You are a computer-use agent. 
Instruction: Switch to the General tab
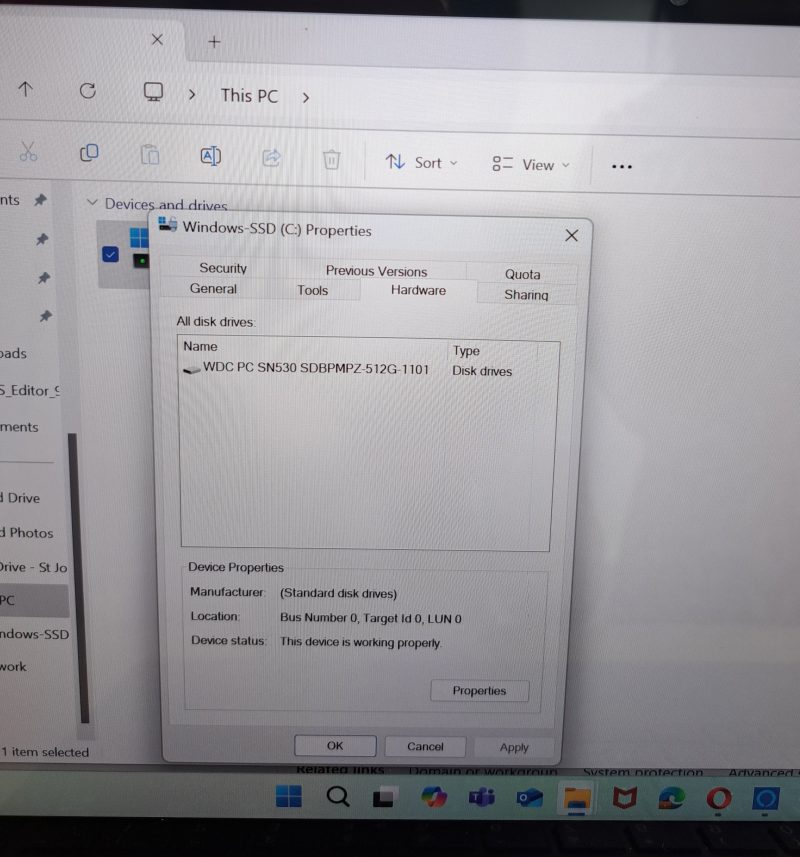click(213, 289)
